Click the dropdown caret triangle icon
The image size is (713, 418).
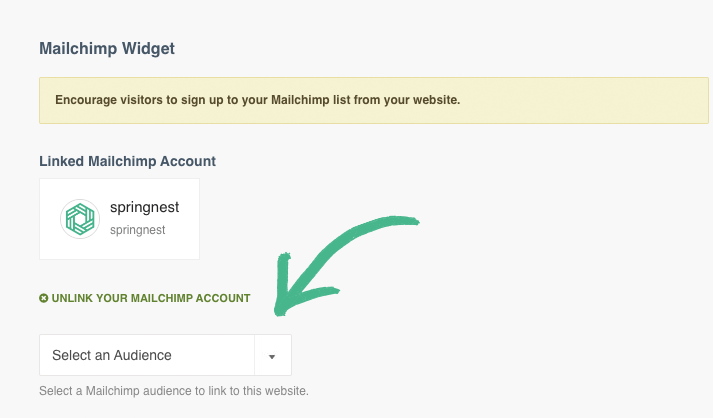[x=272, y=356]
